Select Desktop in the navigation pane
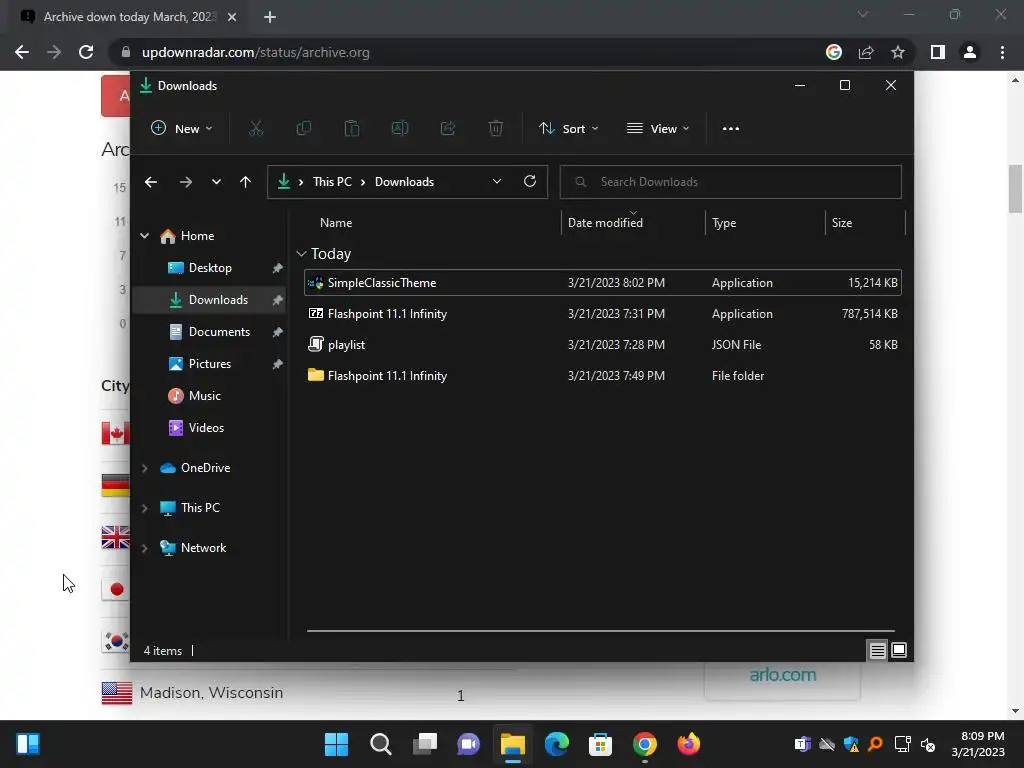1024x768 pixels. tap(210, 268)
